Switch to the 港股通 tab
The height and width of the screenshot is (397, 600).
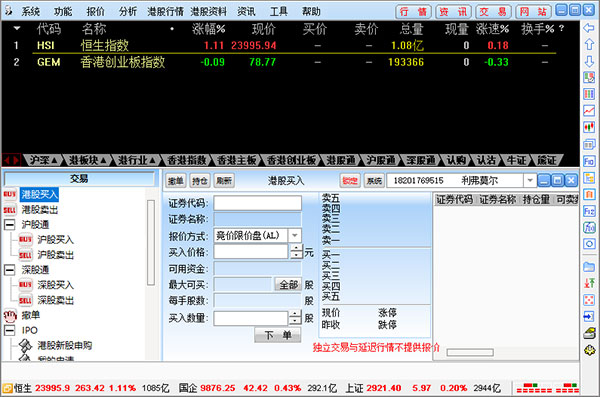341,160
